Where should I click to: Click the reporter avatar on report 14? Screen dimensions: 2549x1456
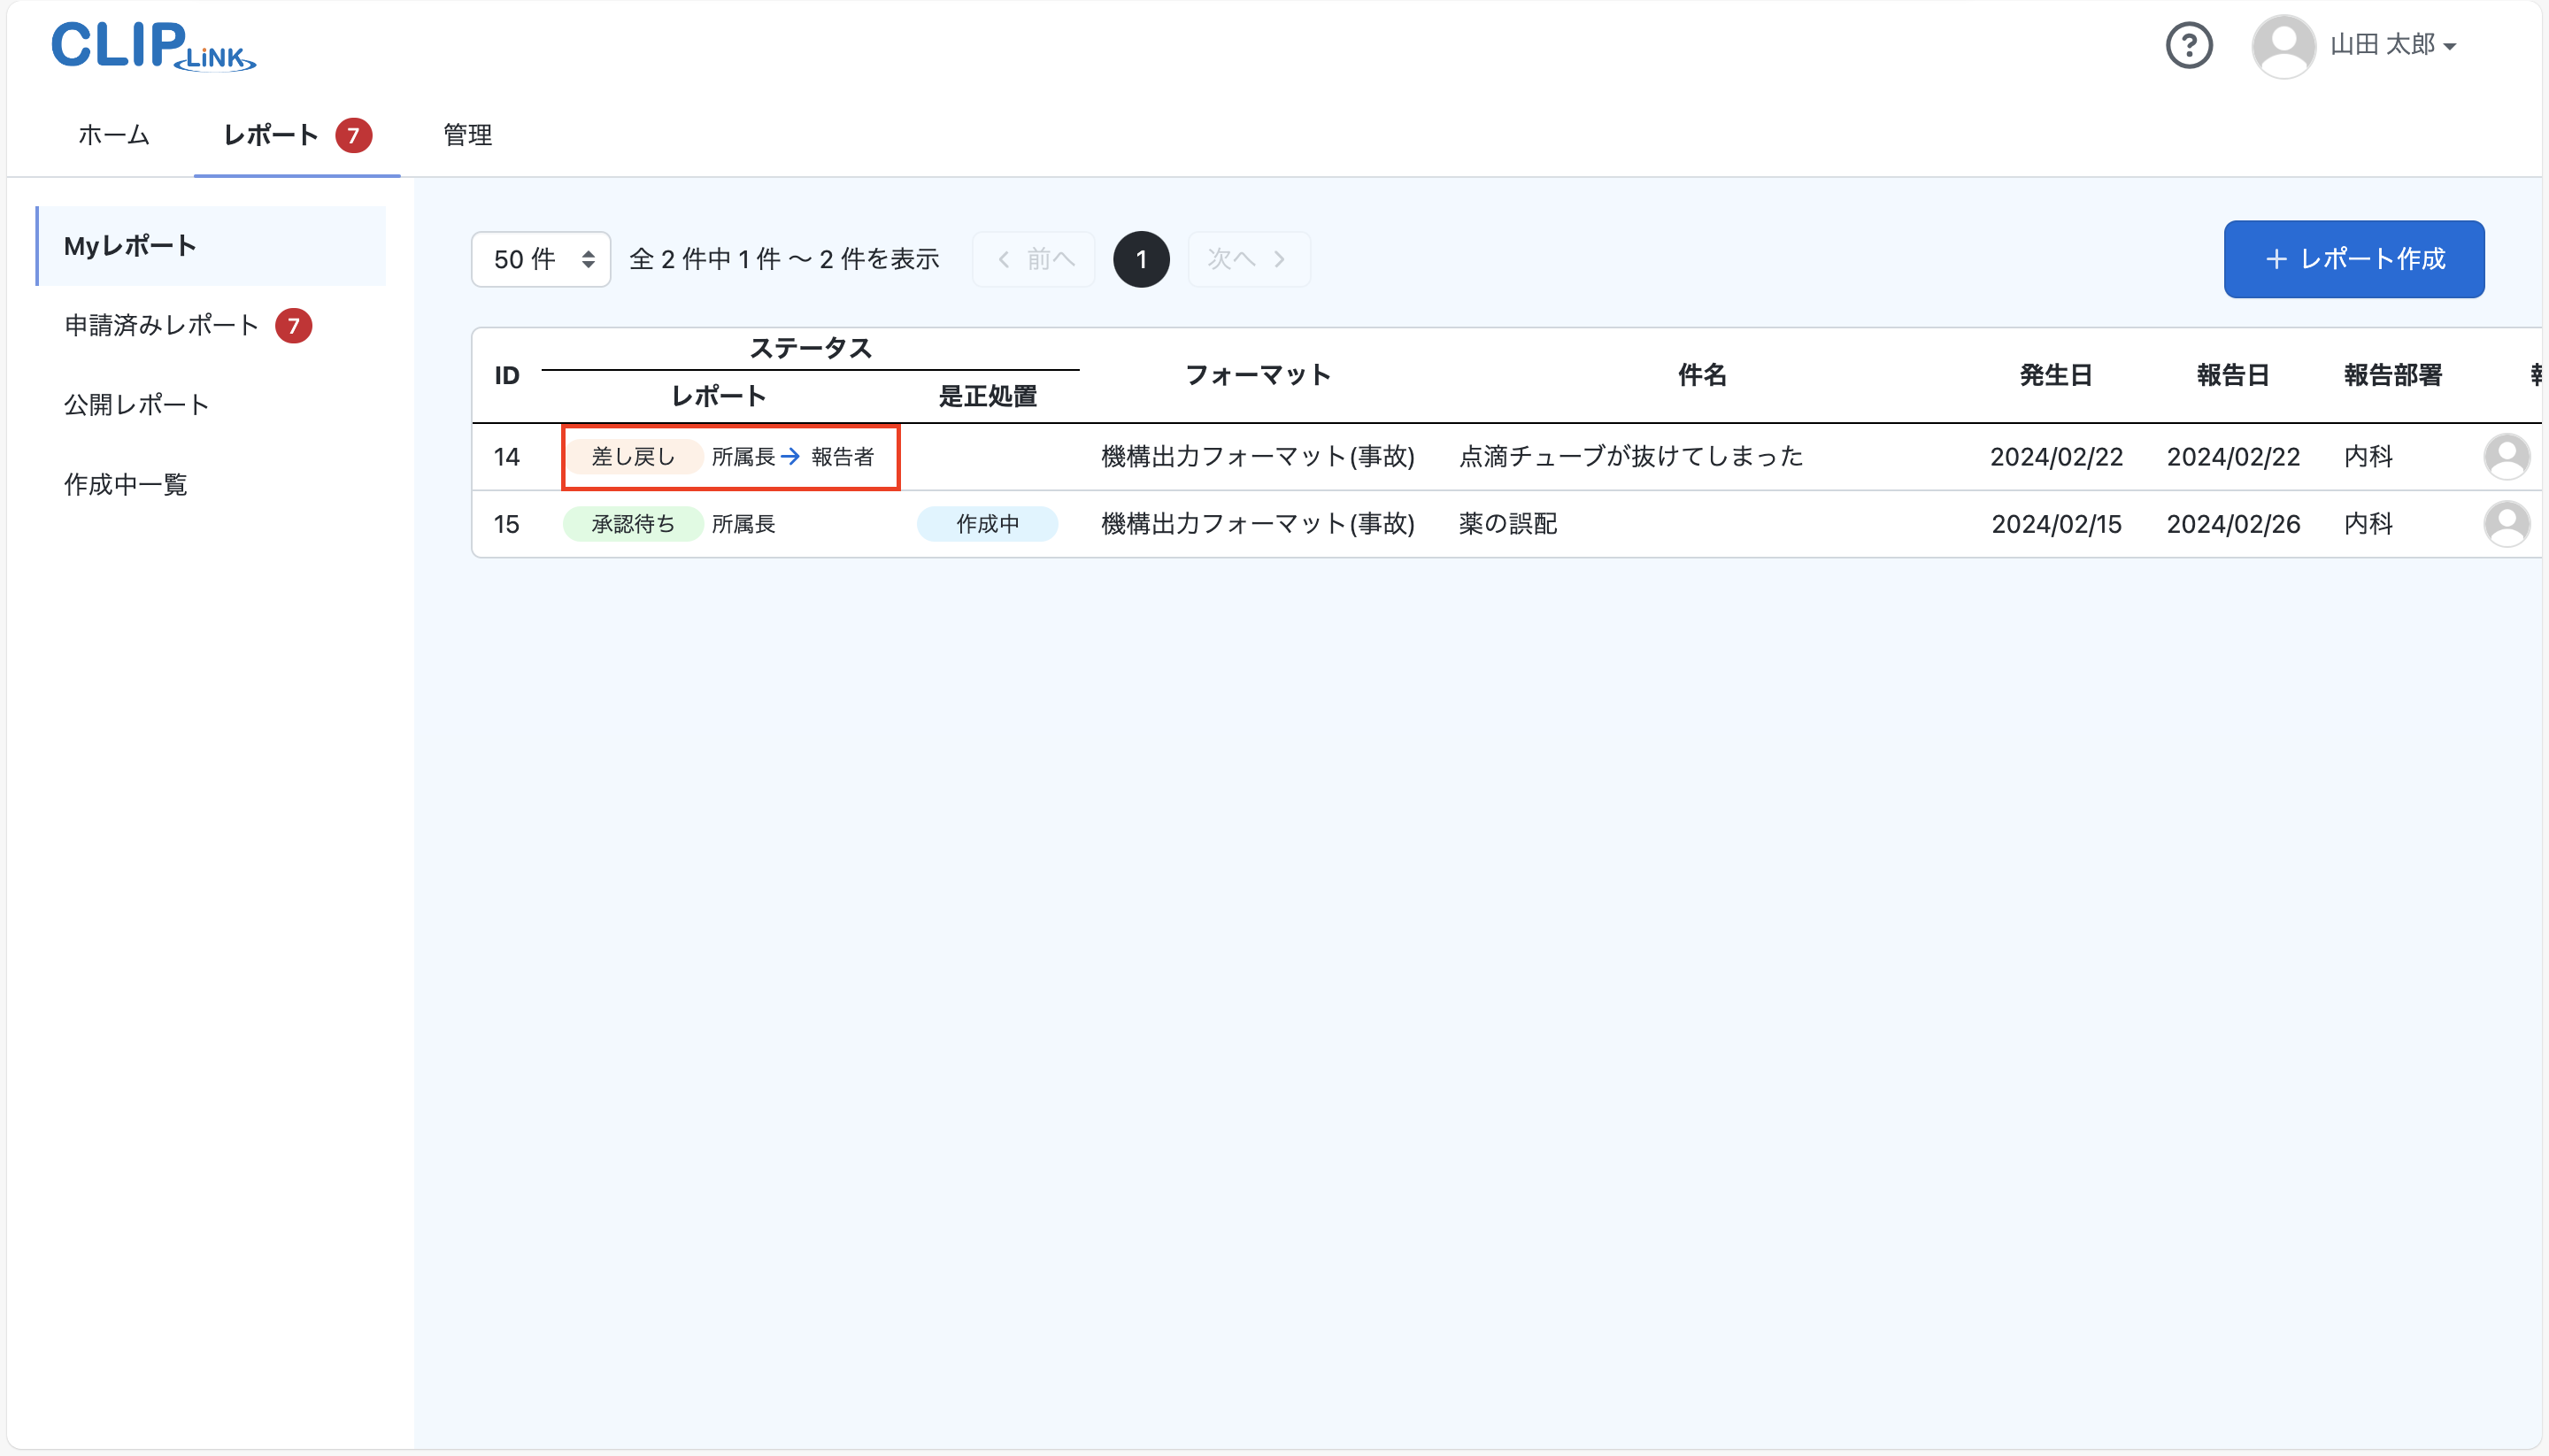pyautogui.click(x=2506, y=456)
